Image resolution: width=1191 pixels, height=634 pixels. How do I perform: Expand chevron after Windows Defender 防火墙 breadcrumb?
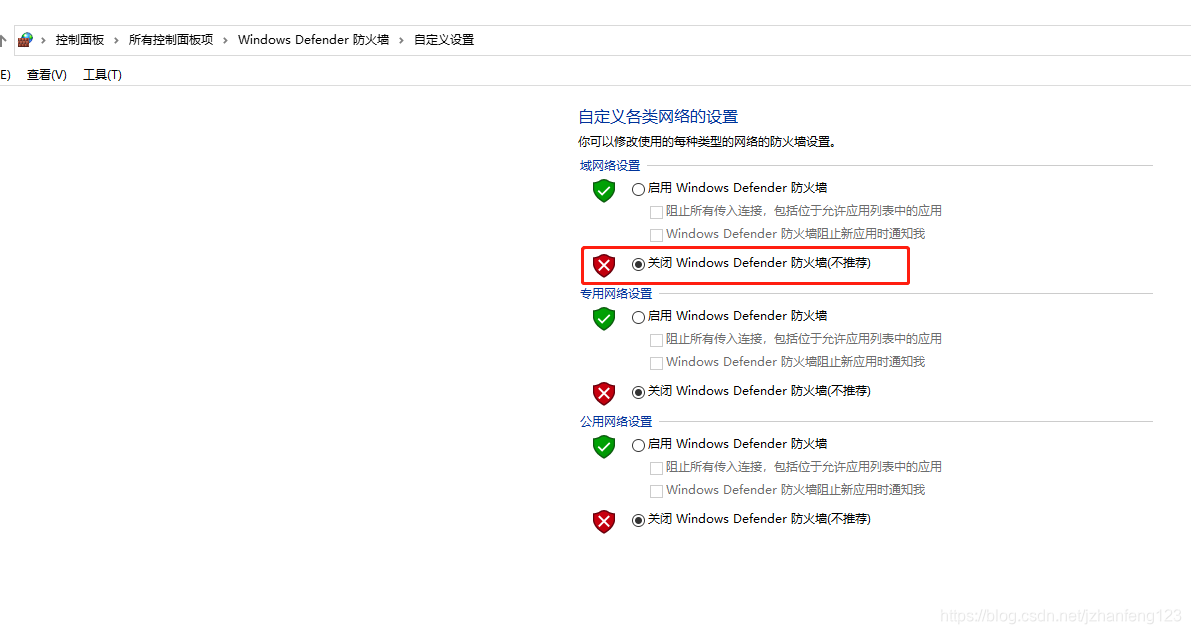pyautogui.click(x=401, y=40)
